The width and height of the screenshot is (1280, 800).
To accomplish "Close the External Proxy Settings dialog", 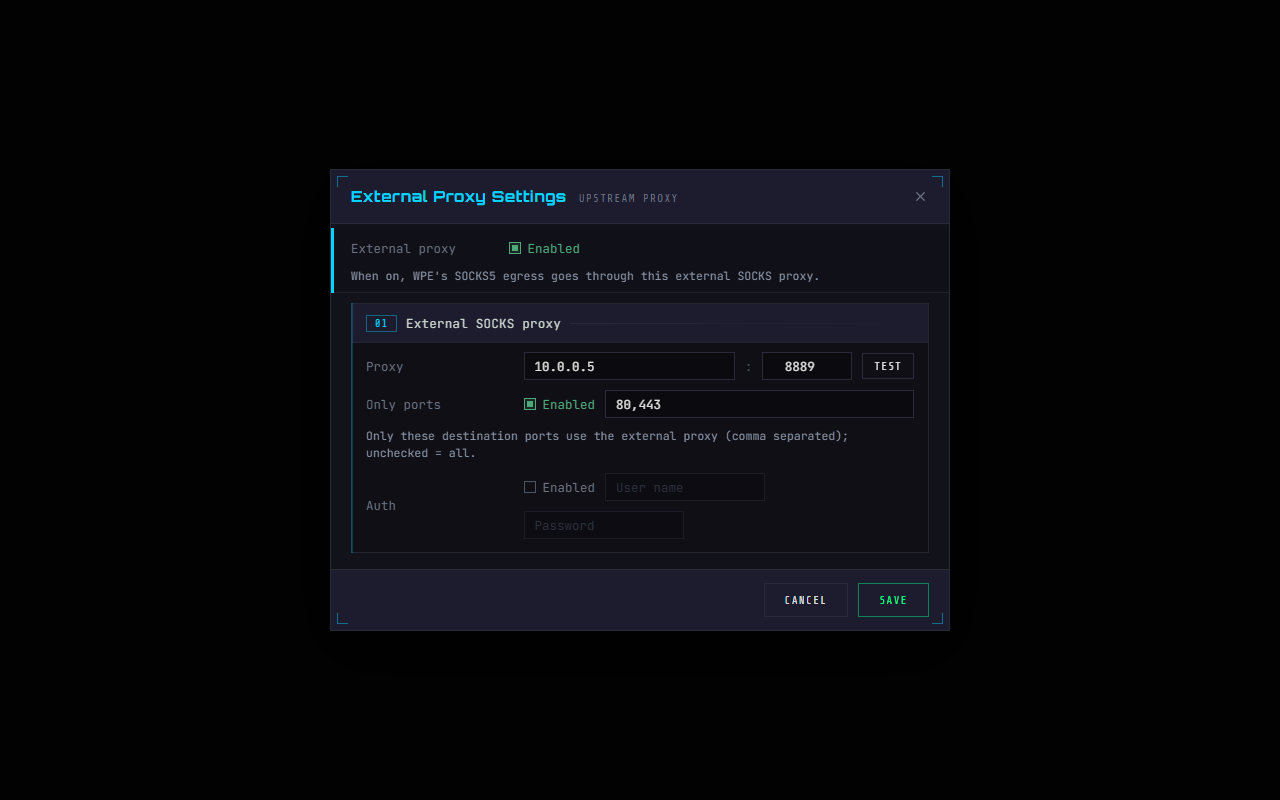I will [x=920, y=197].
